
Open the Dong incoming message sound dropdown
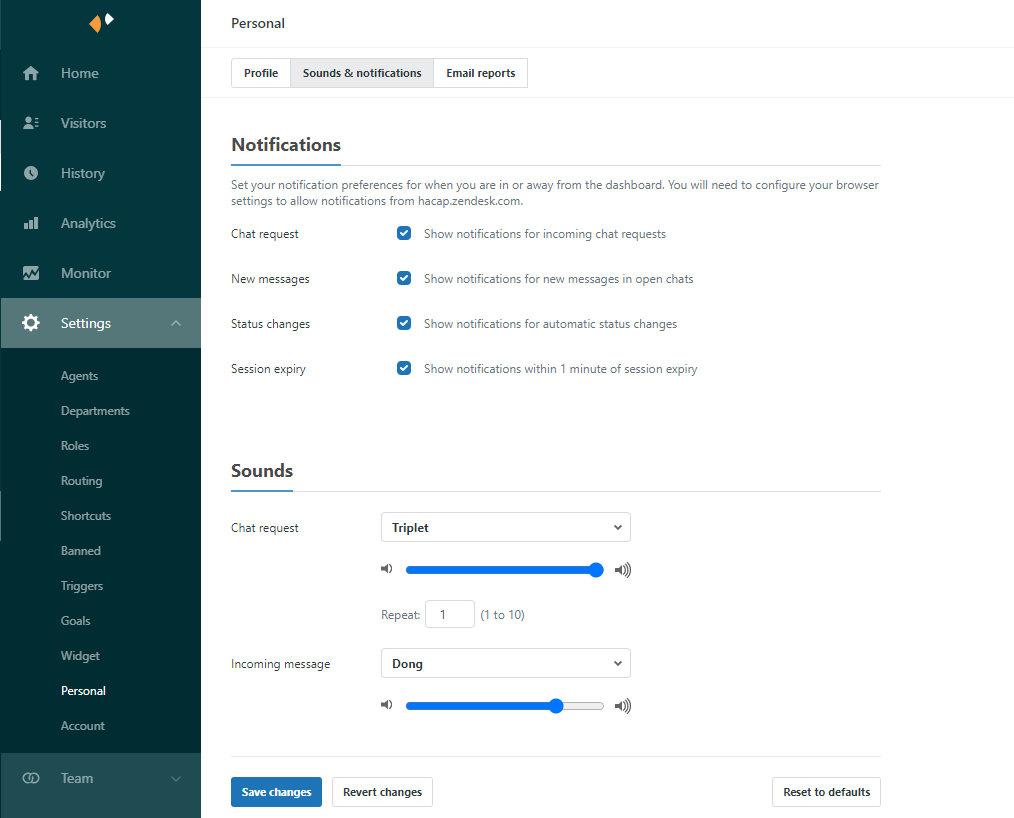click(x=505, y=663)
